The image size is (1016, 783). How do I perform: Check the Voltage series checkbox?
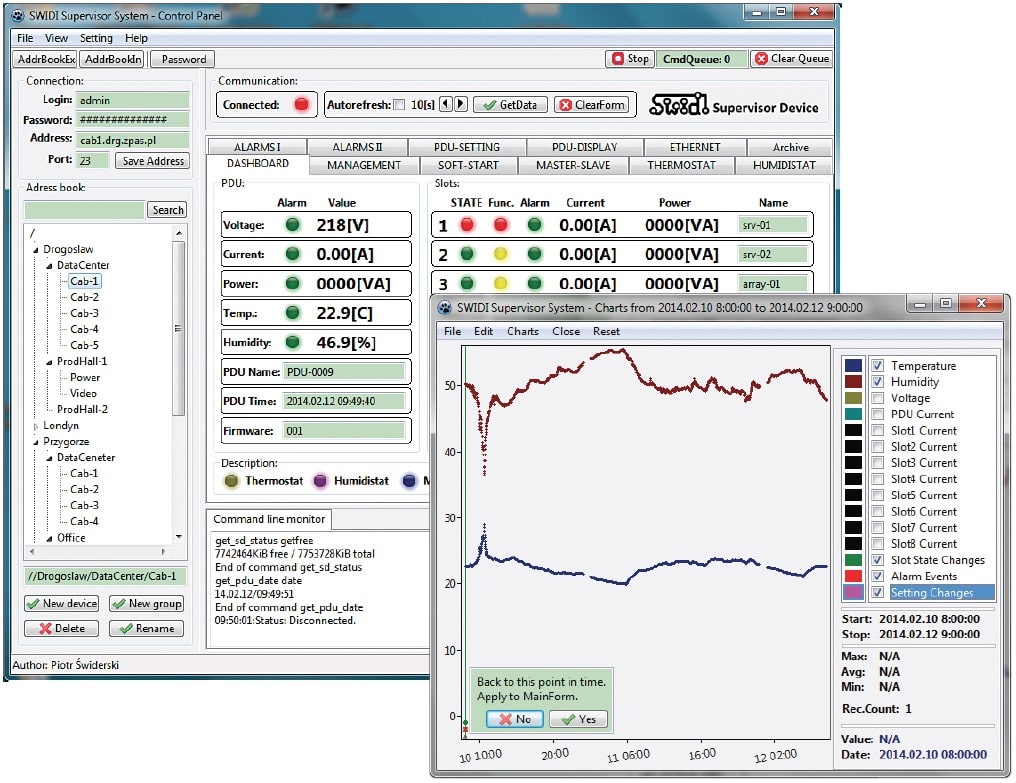click(878, 398)
